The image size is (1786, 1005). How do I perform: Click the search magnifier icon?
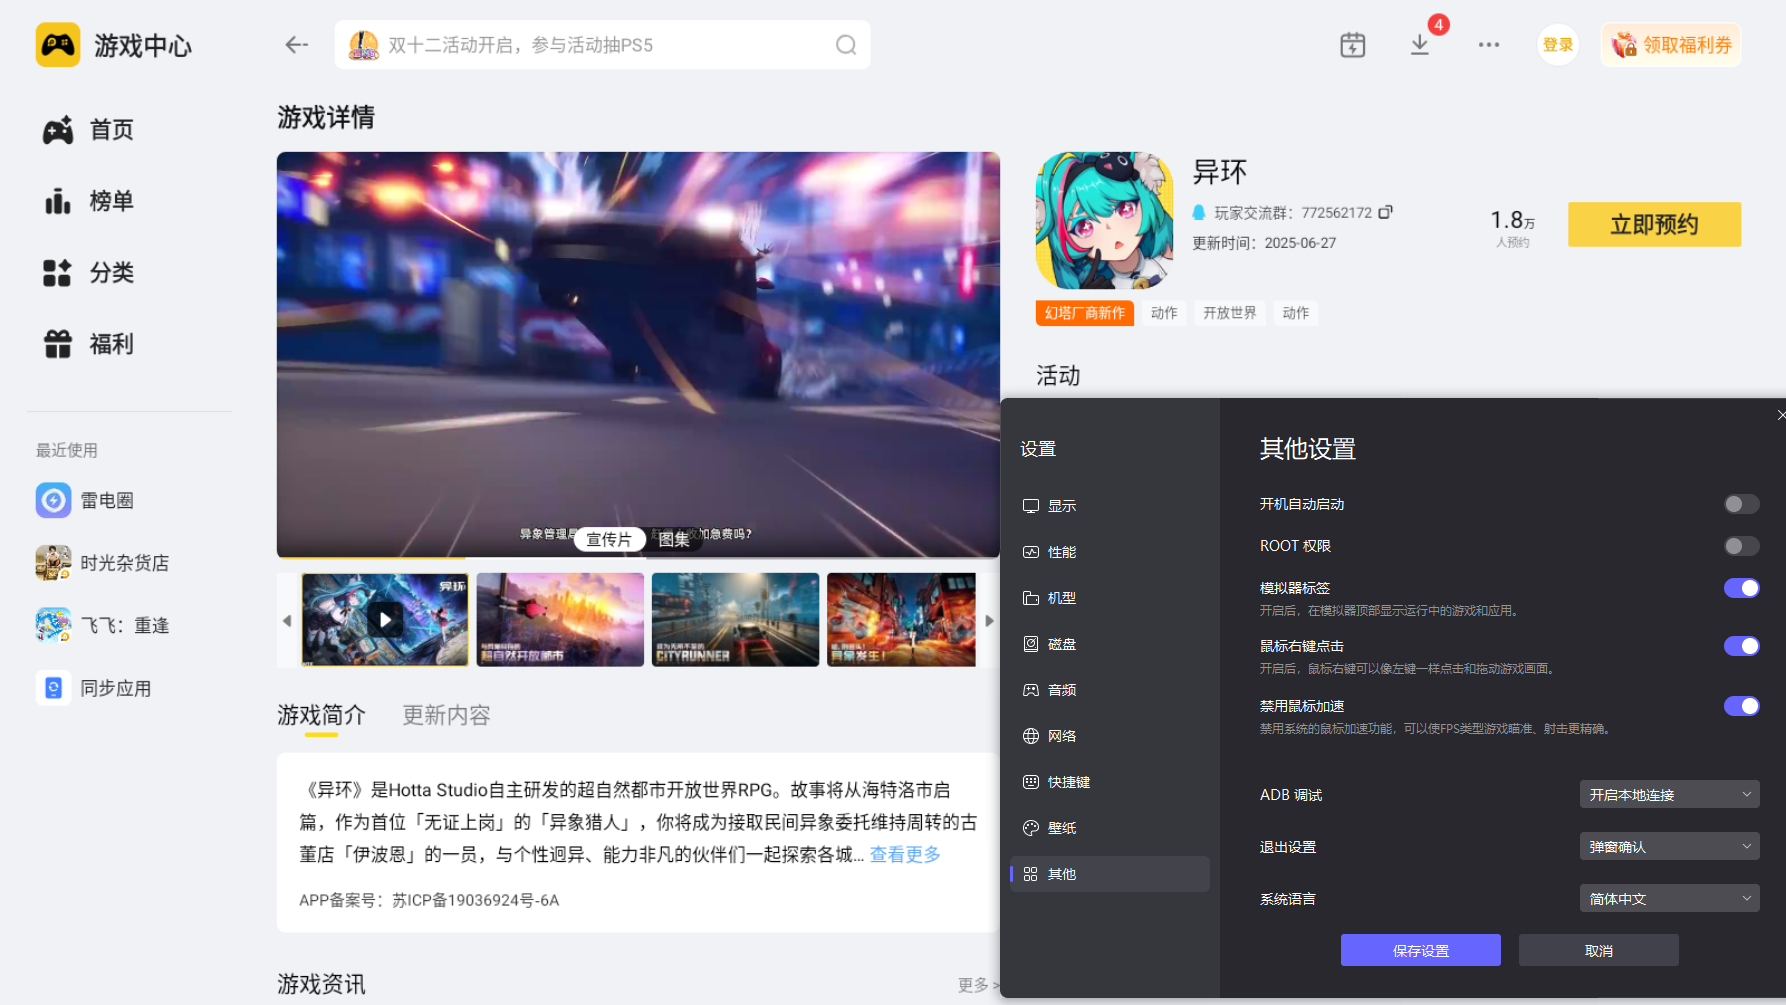[x=846, y=45]
